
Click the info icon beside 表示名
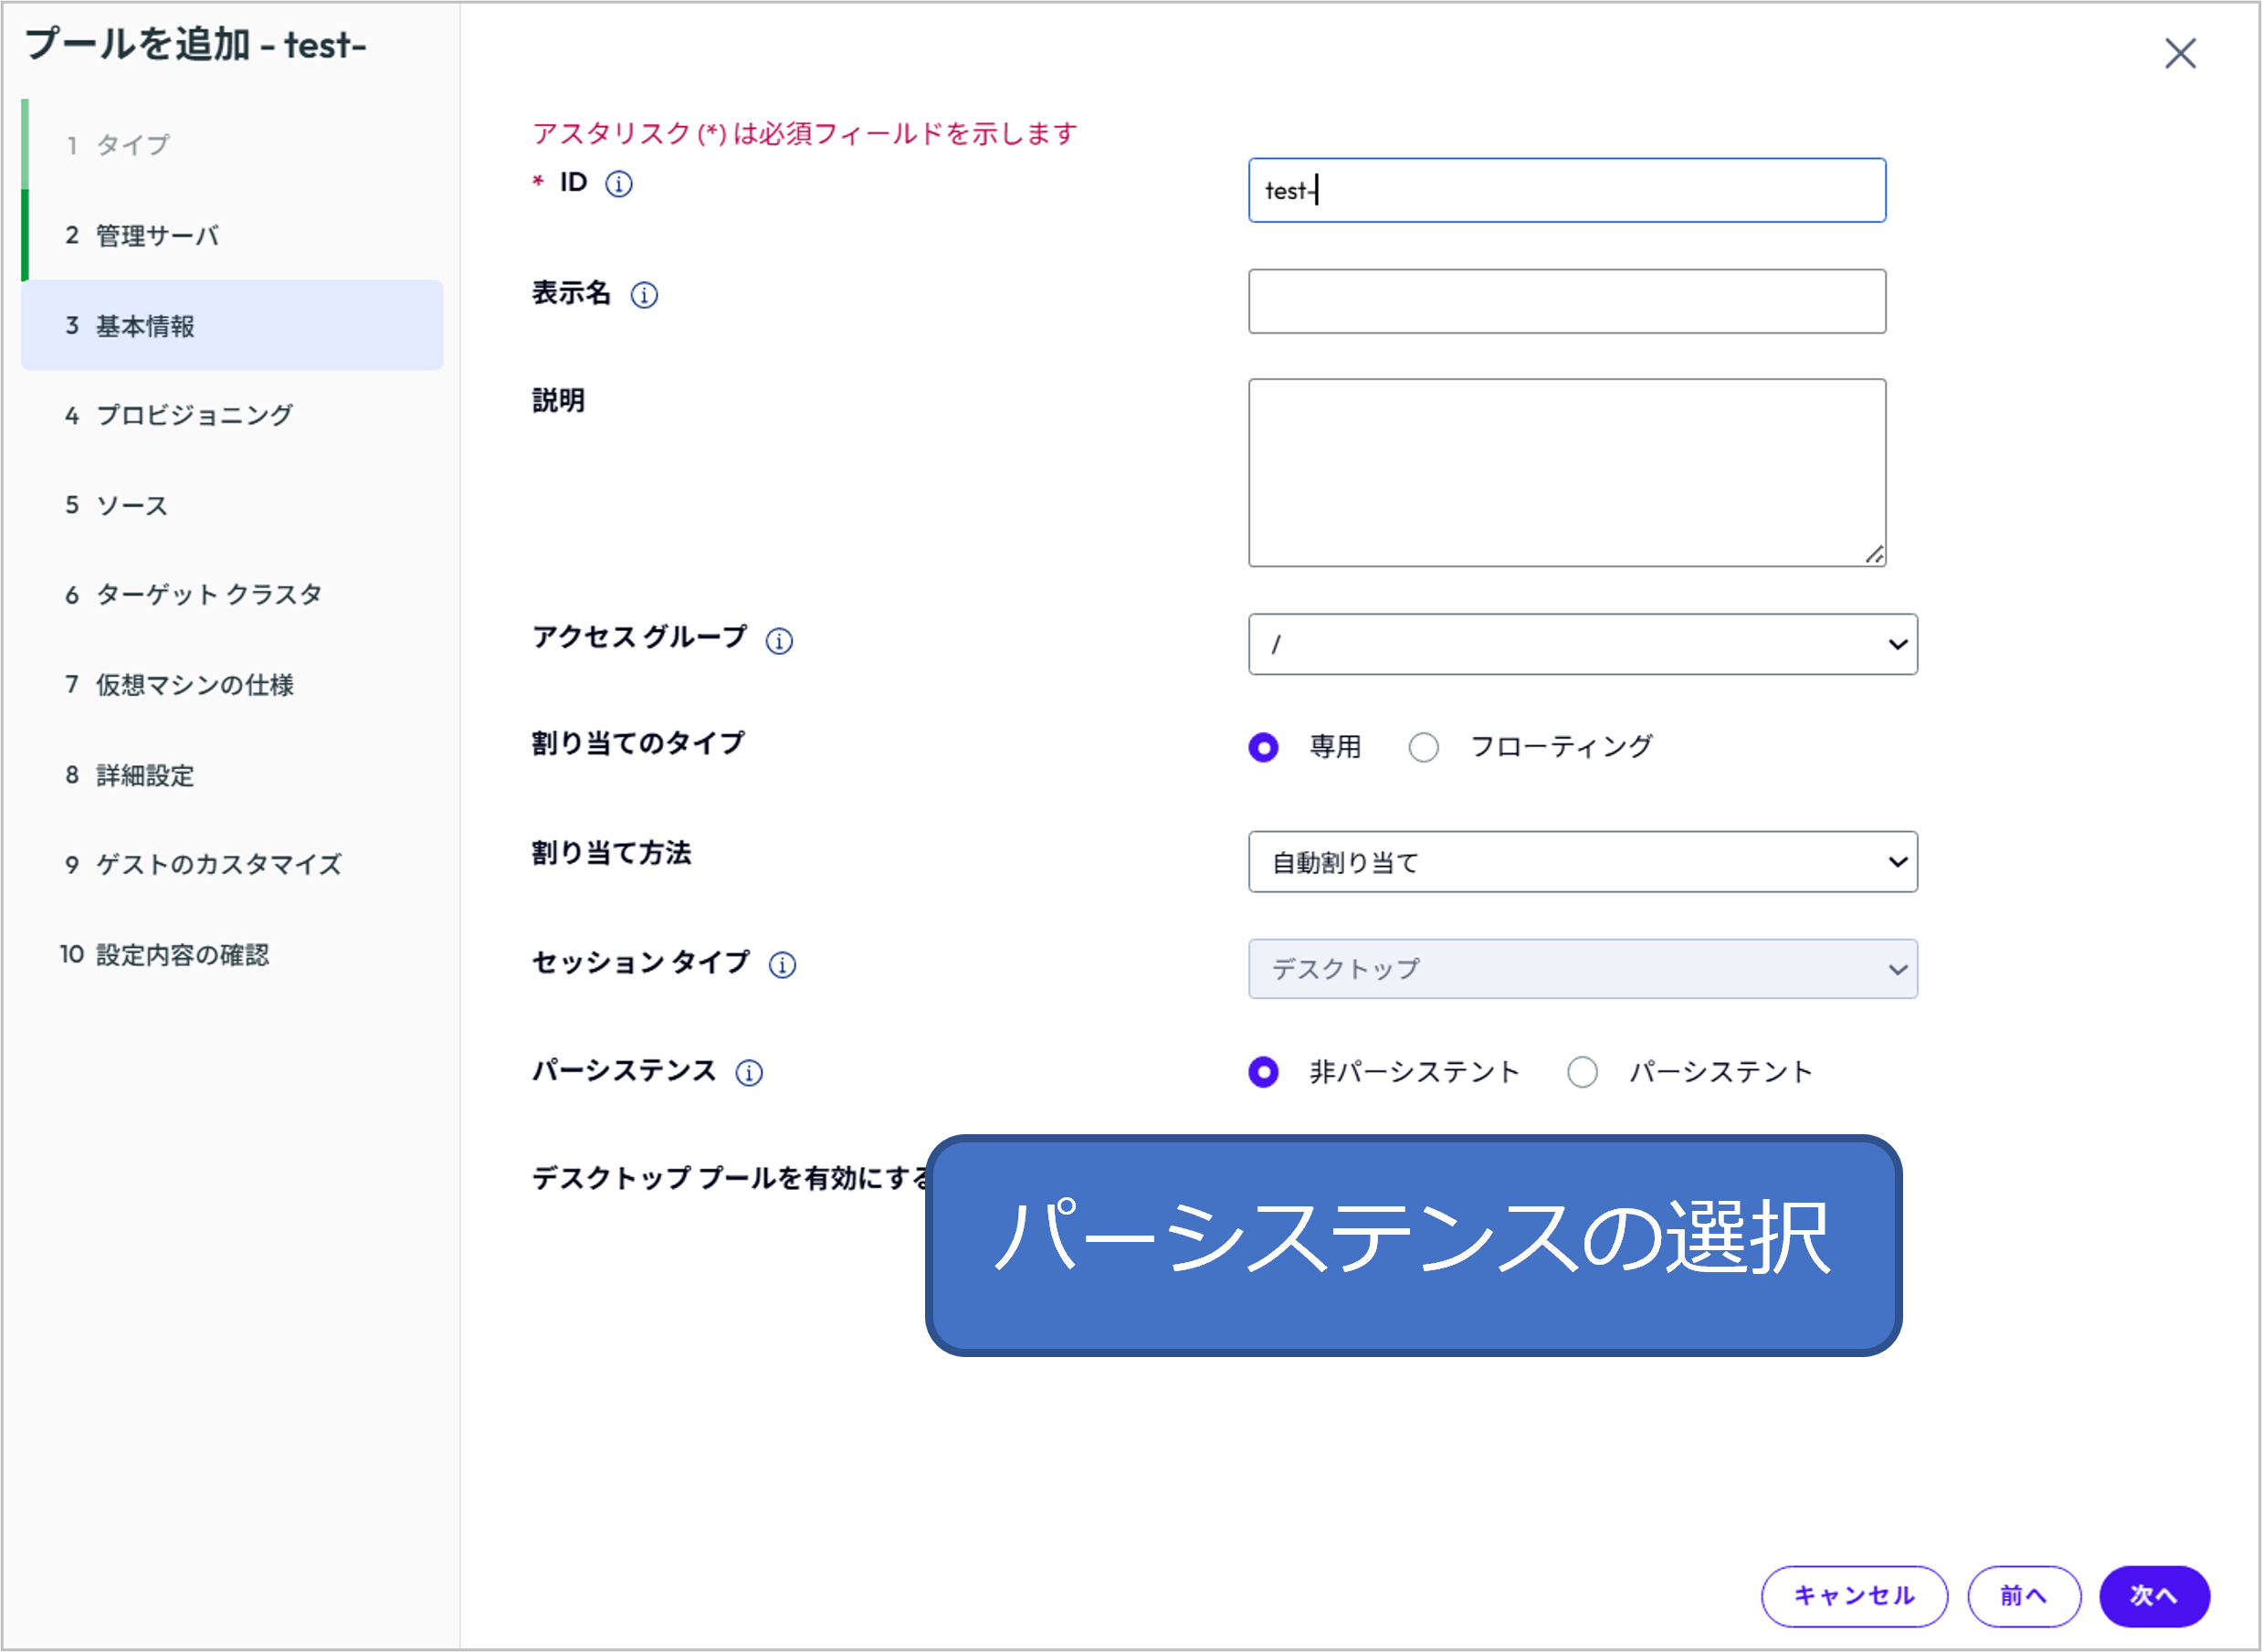click(644, 295)
